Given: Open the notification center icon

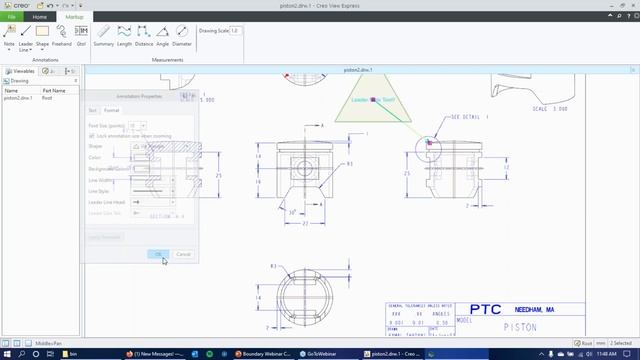Looking at the screenshot, I should (x=627, y=354).
